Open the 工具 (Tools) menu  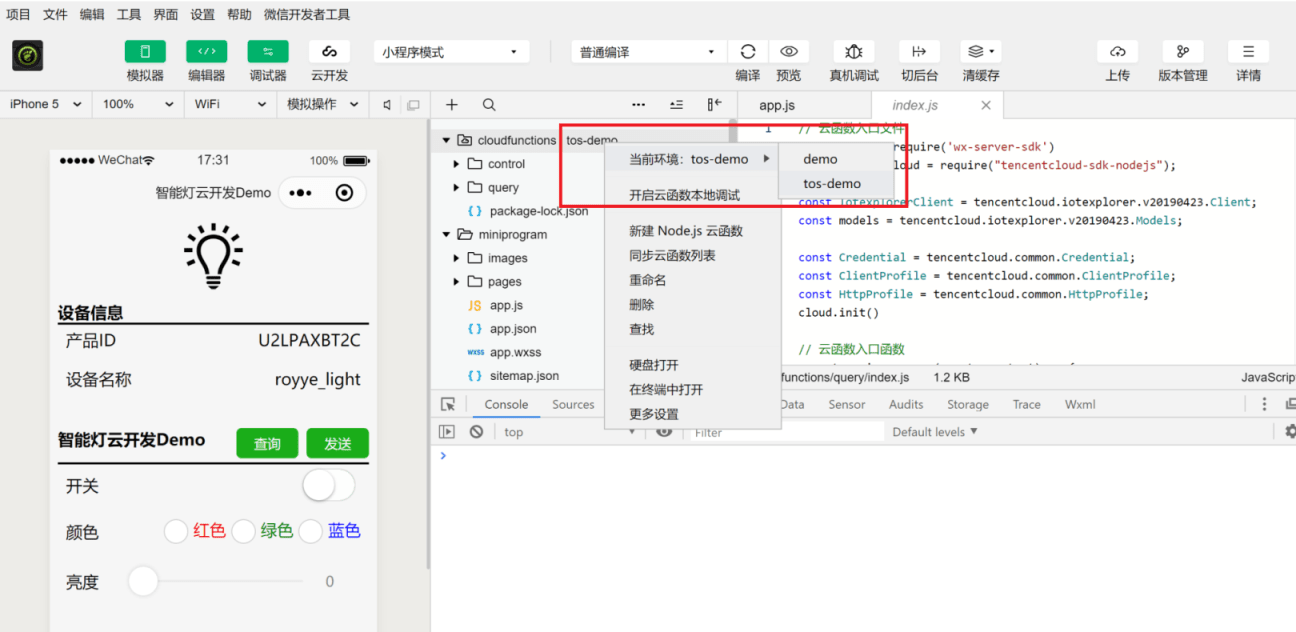(x=129, y=15)
